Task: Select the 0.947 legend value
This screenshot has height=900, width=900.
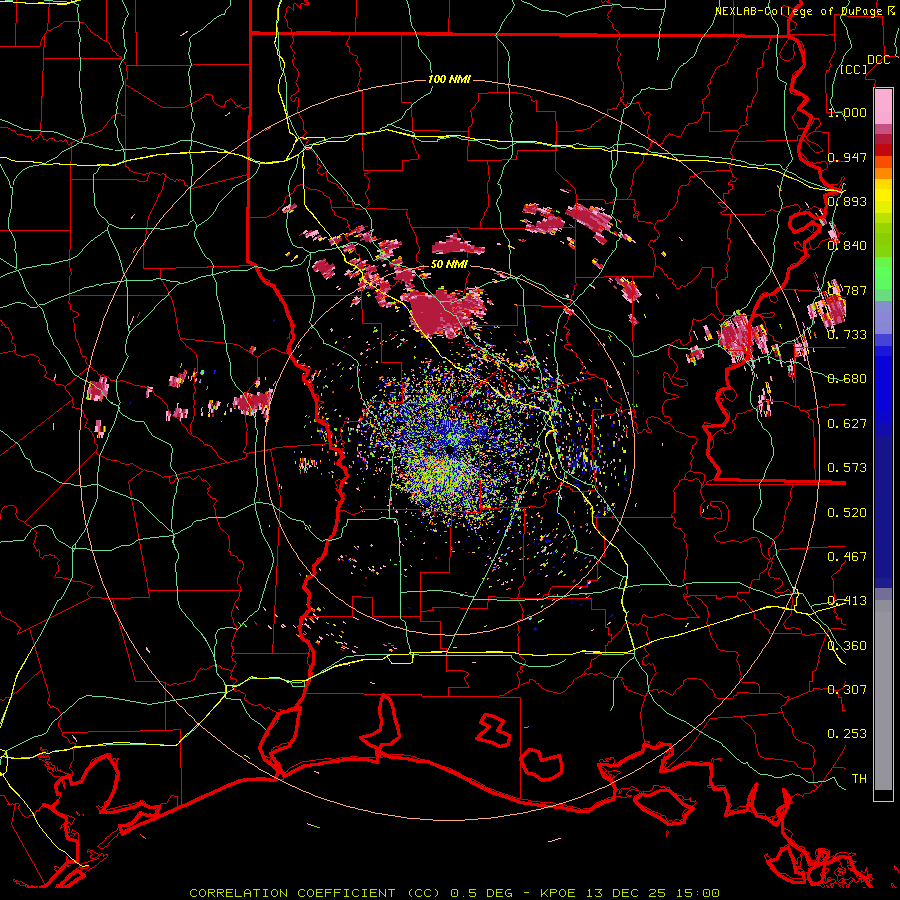Action: [847, 157]
